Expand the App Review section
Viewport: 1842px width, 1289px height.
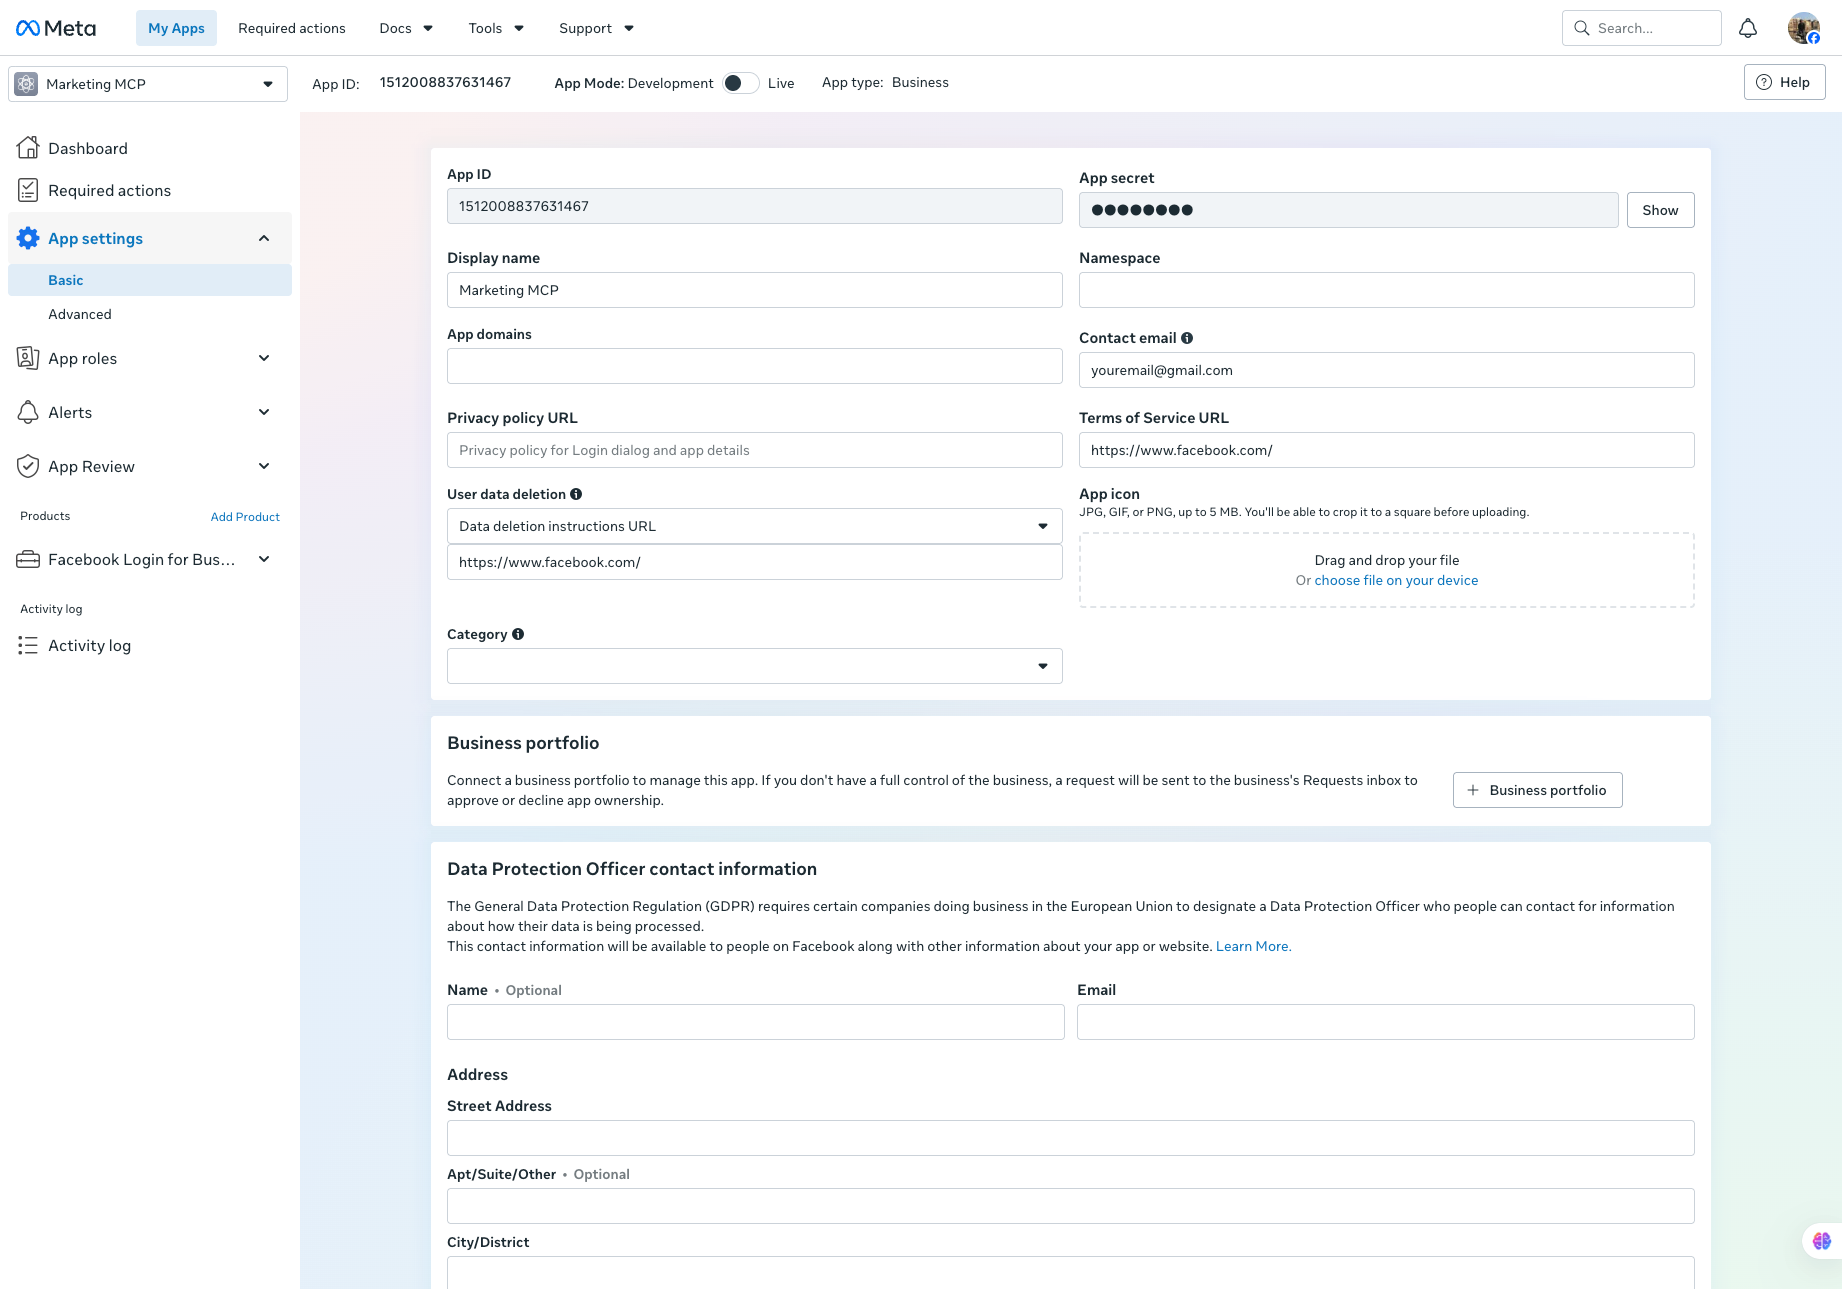pos(264,466)
